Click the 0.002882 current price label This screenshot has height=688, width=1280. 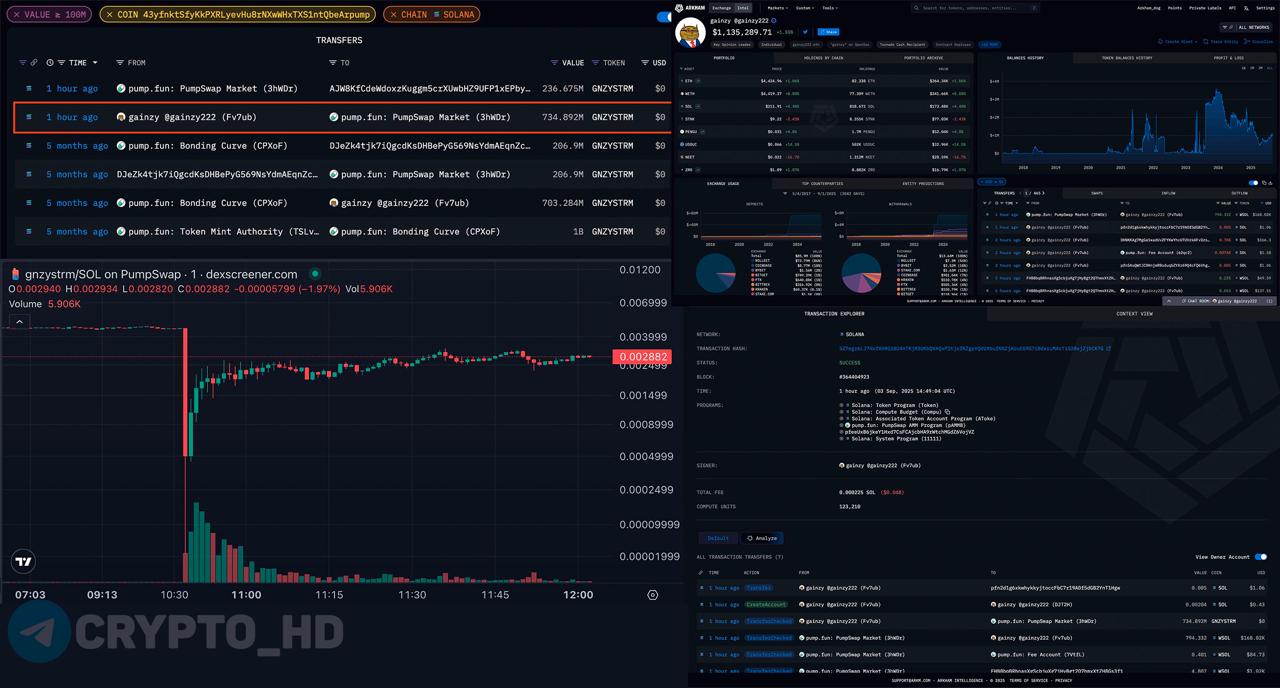tap(643, 357)
